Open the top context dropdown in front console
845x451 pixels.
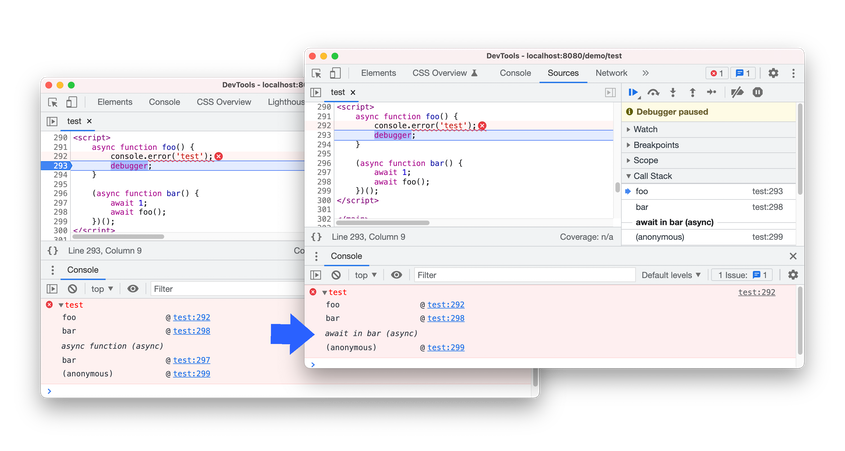point(366,275)
